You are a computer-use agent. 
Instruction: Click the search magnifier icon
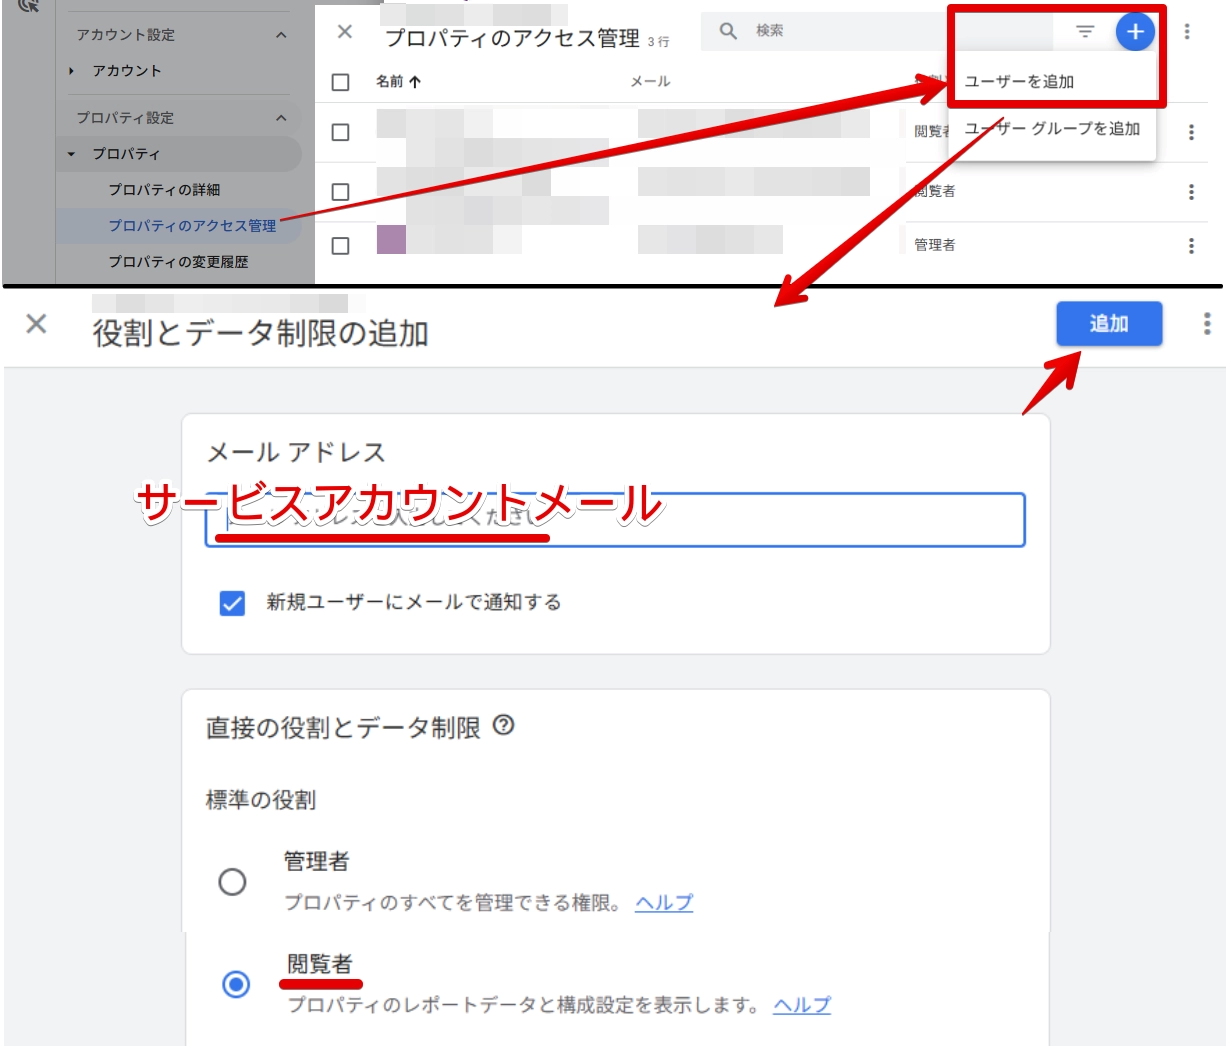(726, 28)
